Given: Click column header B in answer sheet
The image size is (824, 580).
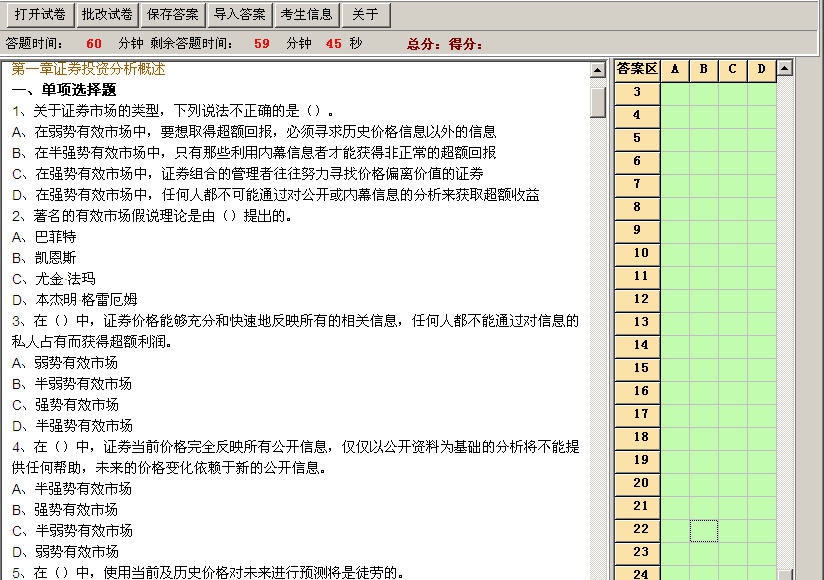Looking at the screenshot, I should (704, 70).
